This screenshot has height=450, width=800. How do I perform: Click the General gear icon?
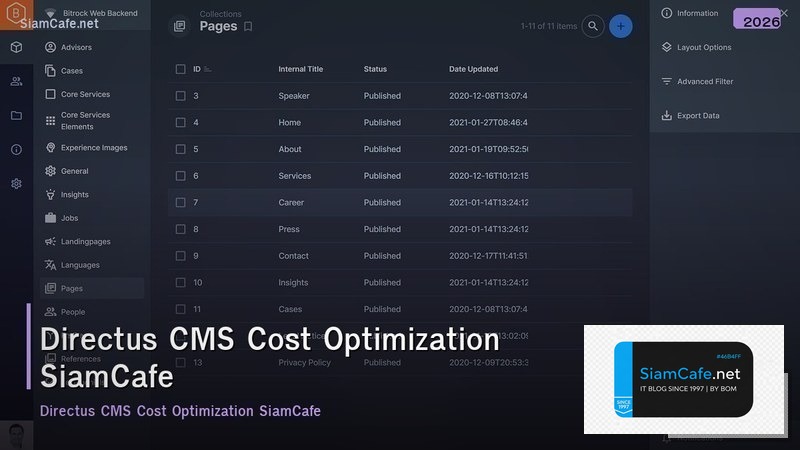[50, 171]
